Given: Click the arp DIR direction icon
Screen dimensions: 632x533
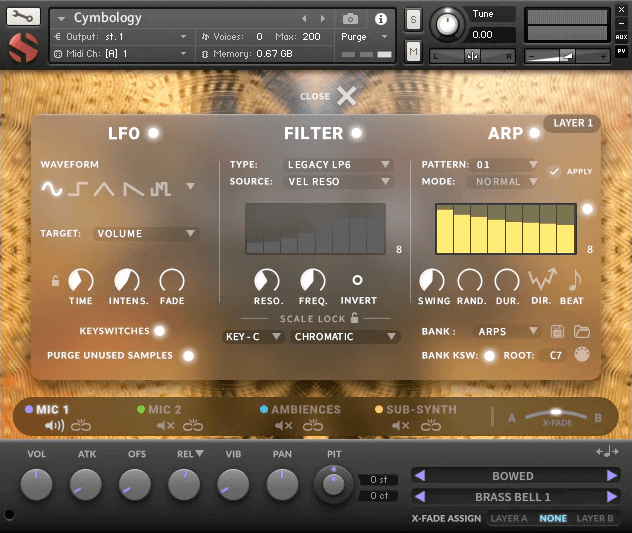Looking at the screenshot, I should (x=543, y=279).
